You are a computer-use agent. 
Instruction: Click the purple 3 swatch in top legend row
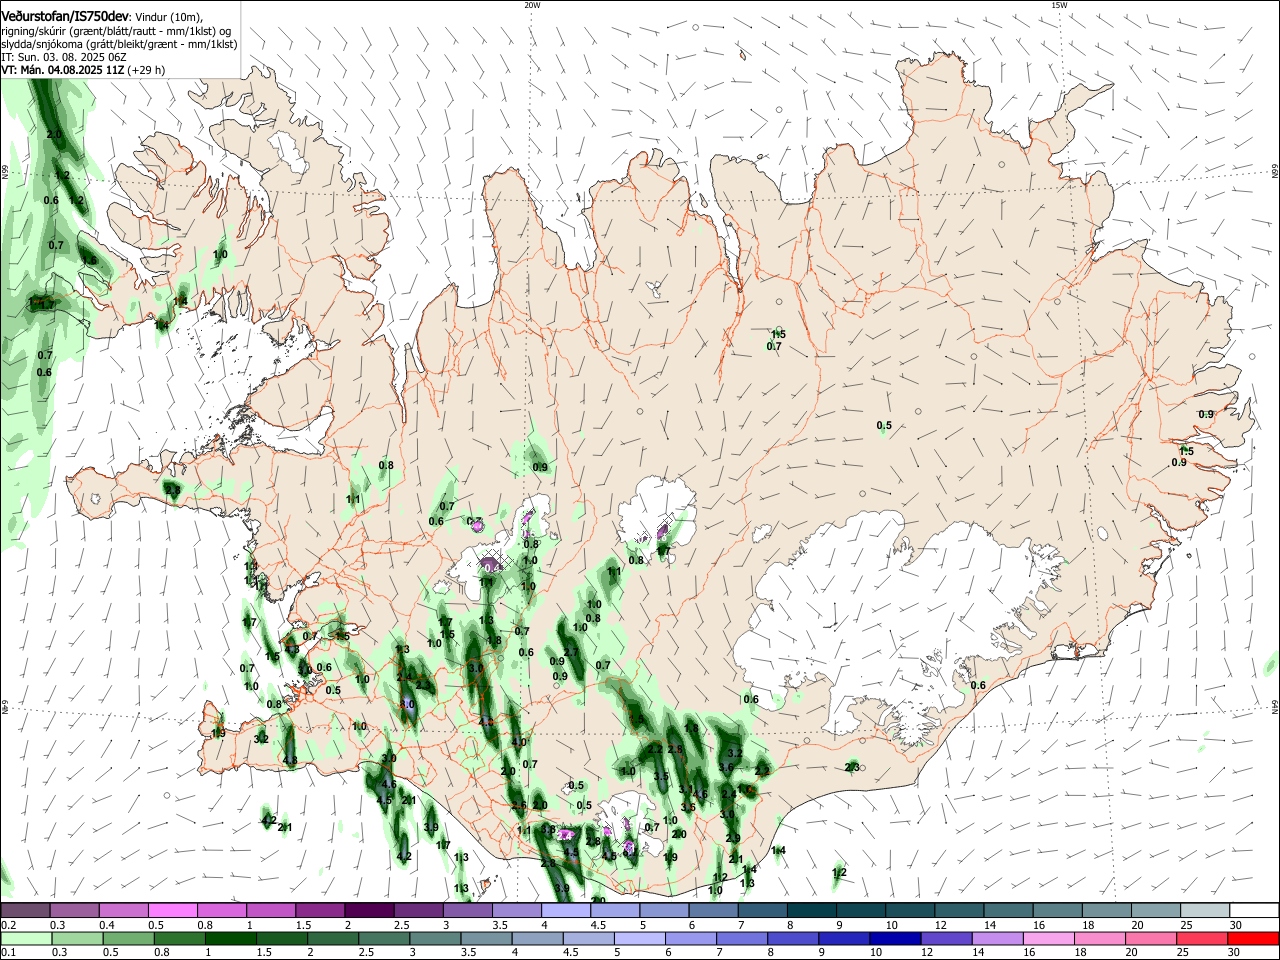coord(468,910)
